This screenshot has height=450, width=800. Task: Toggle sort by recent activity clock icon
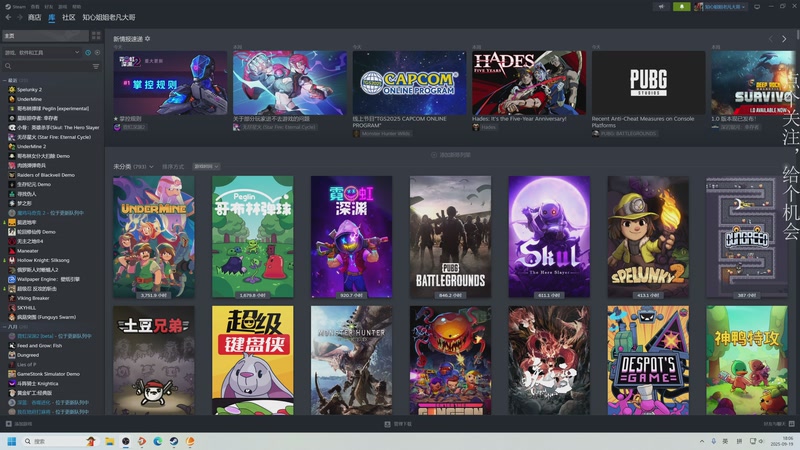[88, 53]
